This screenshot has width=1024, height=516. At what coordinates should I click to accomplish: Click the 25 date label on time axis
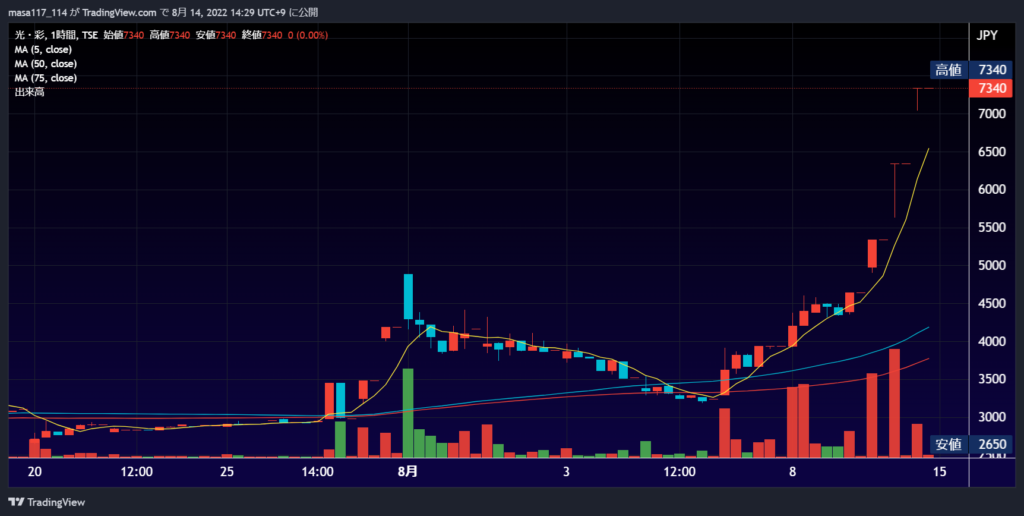coord(227,472)
